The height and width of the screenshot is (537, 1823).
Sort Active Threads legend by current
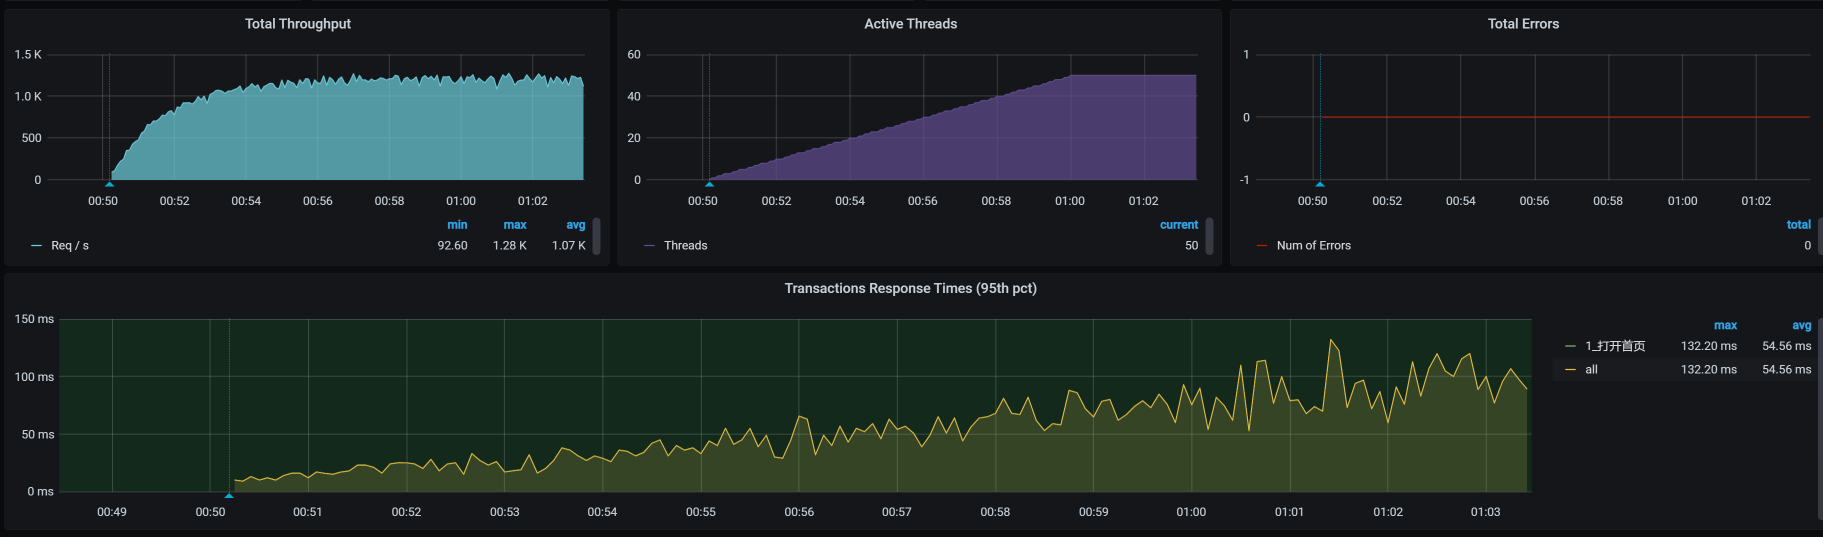[x=1178, y=225]
